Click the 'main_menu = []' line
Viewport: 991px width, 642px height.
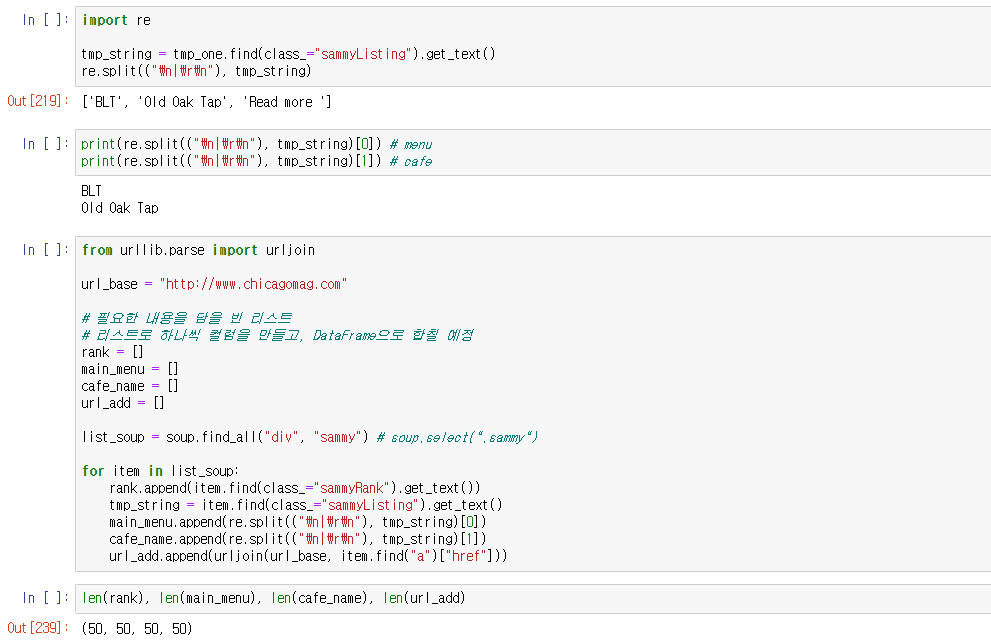pos(130,369)
